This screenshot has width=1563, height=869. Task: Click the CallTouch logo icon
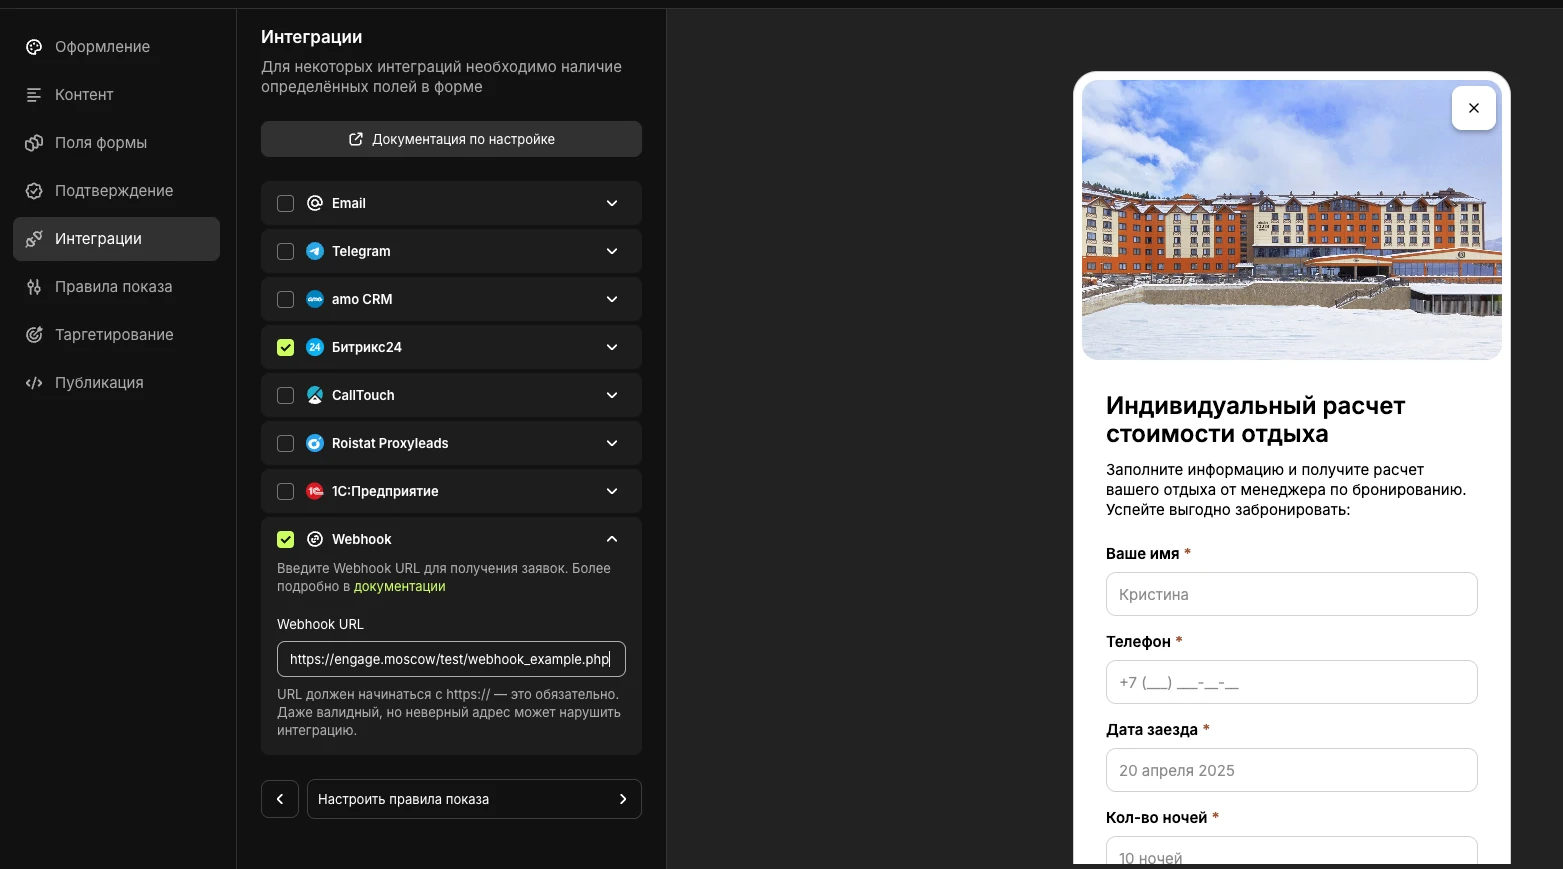(x=315, y=395)
